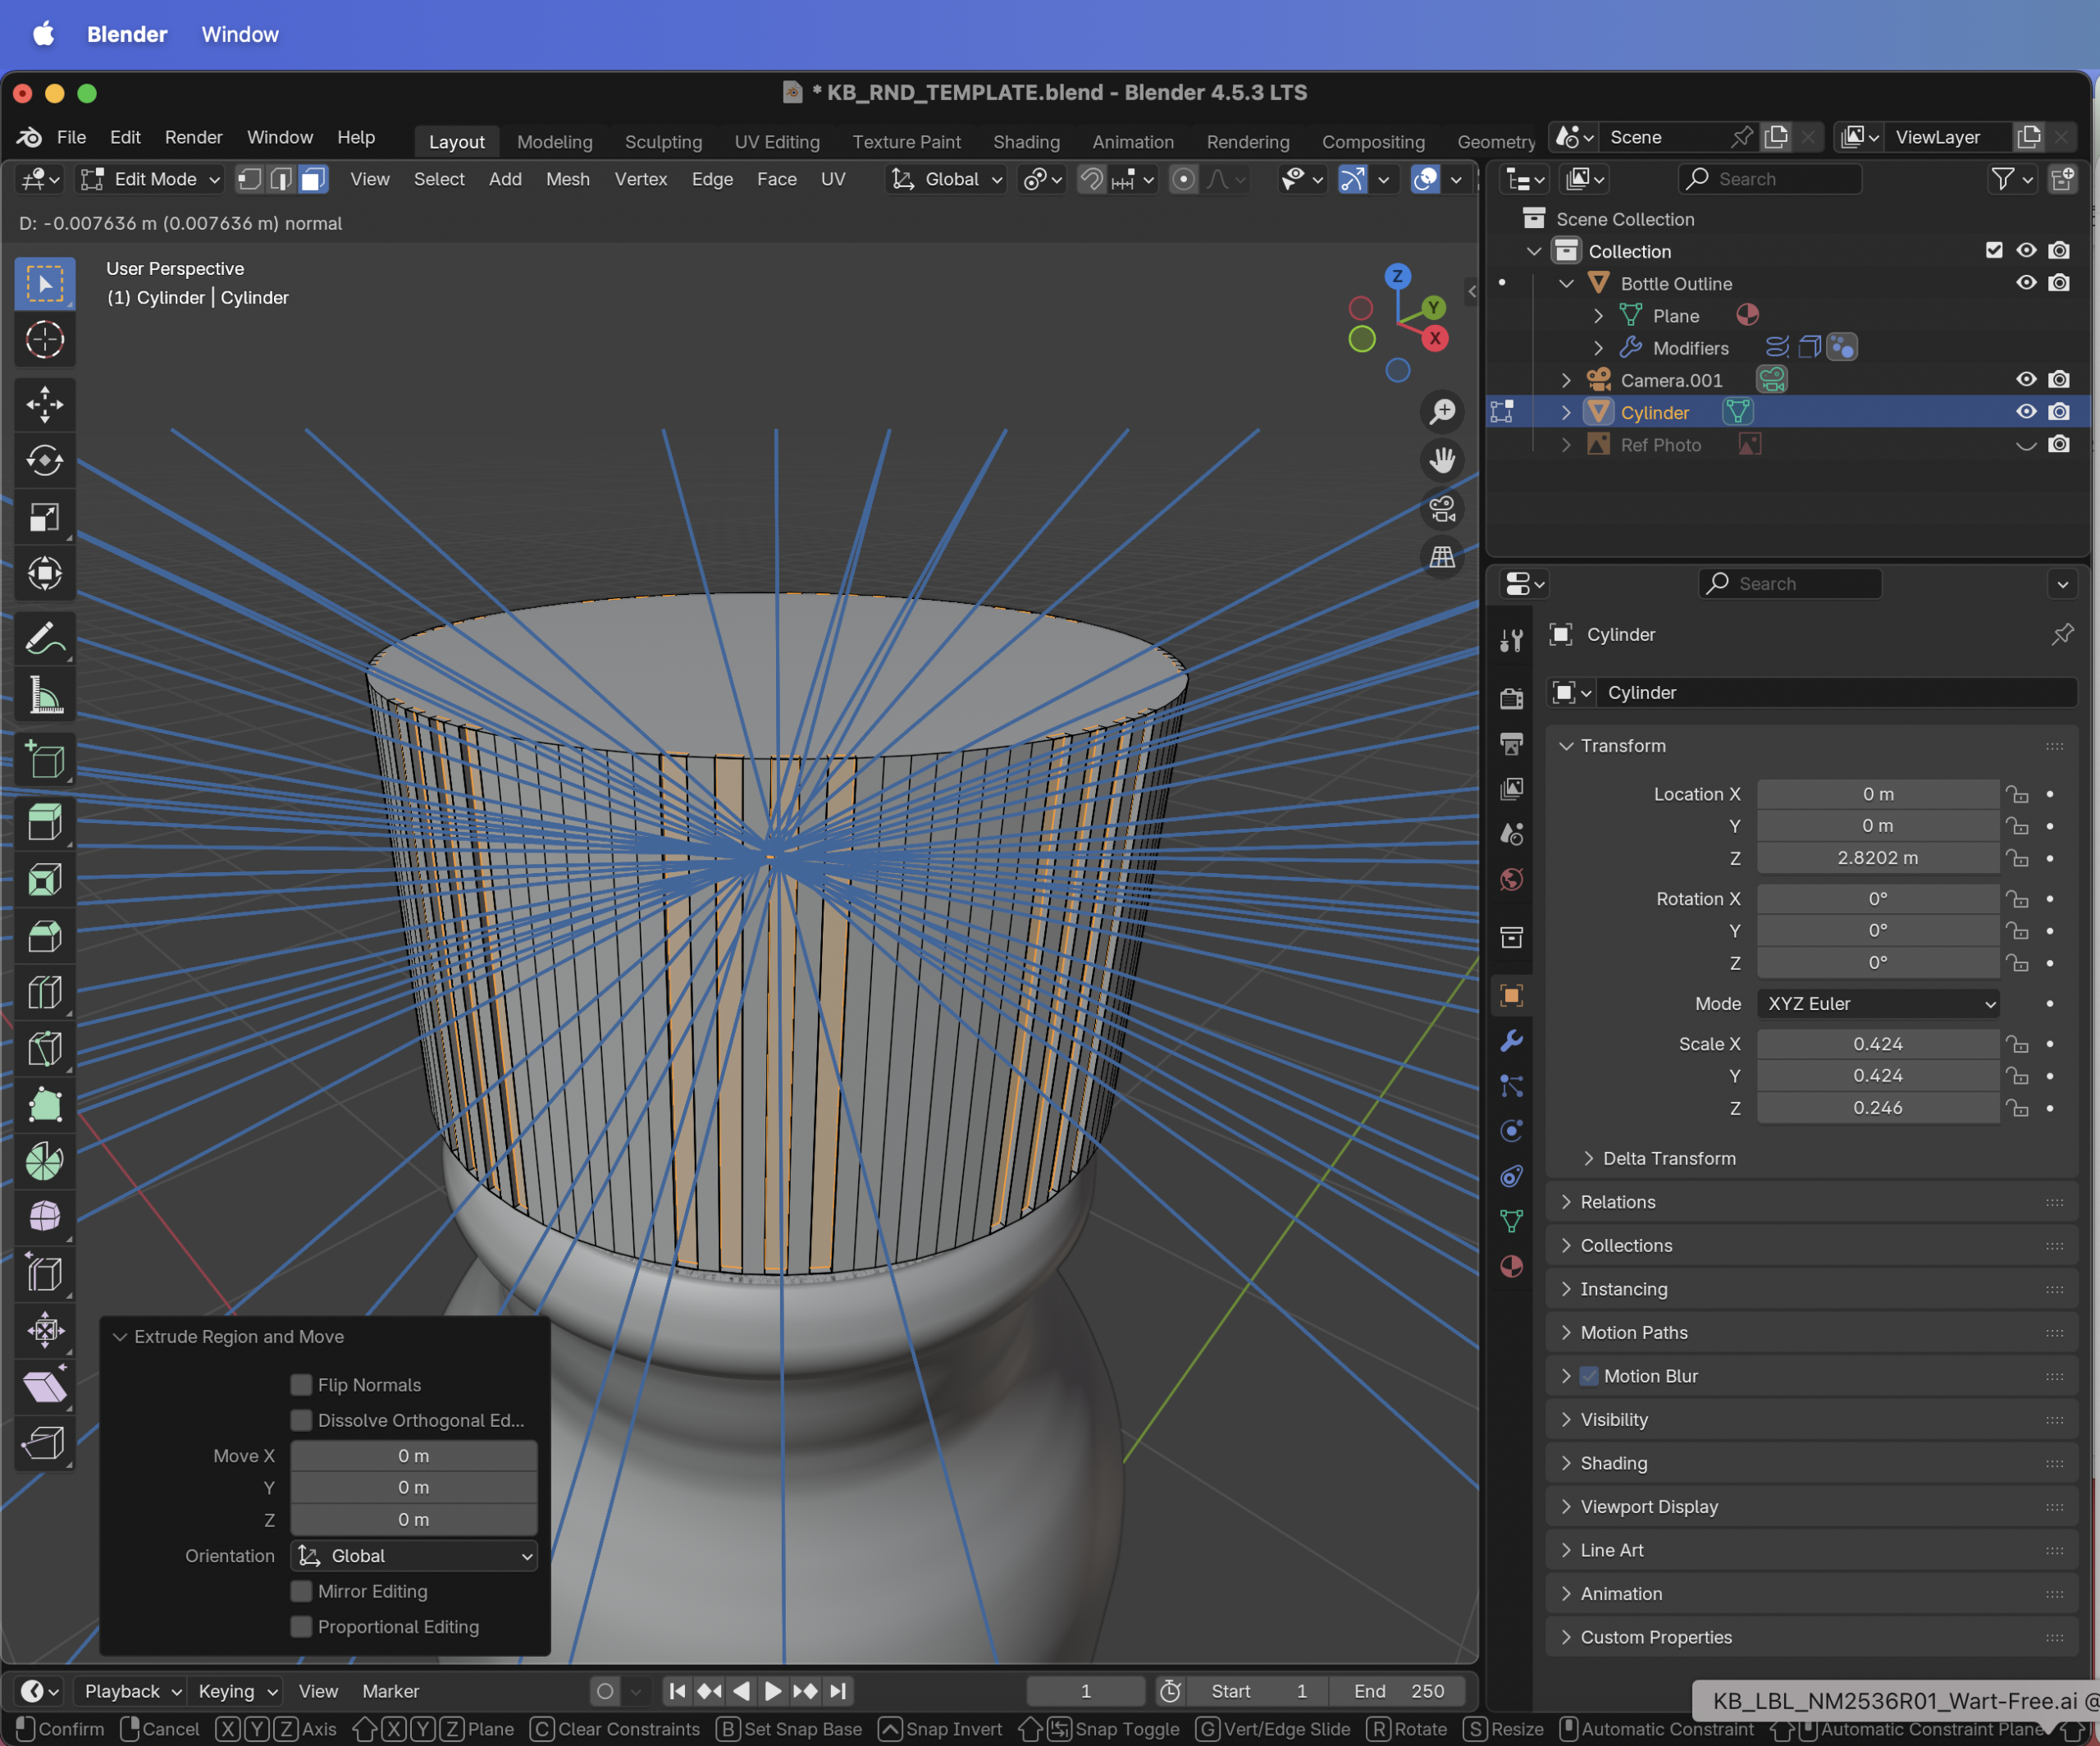Open the Modifiers wrench properties tab

(x=1511, y=1041)
